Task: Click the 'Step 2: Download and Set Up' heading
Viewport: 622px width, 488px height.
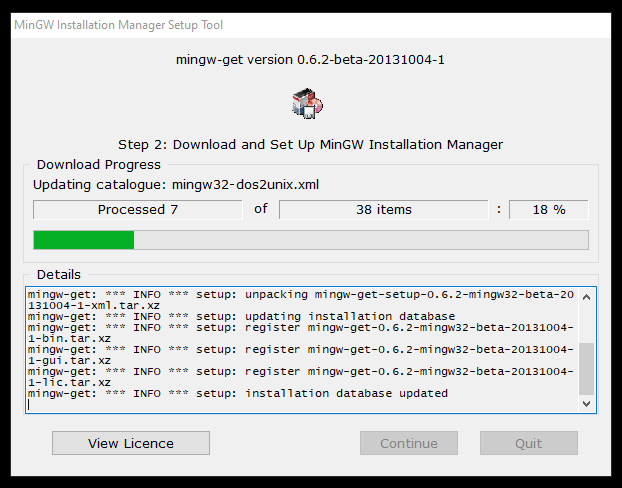Action: tap(310, 144)
